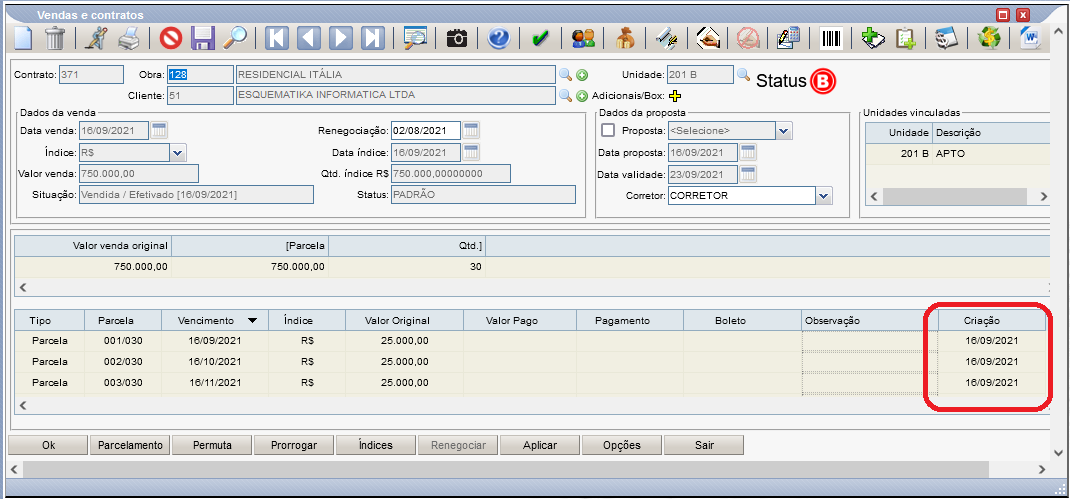Screen dimensions: 1070x499
Task: Click the Valor venda 750.000,00 field
Action: tap(139, 173)
